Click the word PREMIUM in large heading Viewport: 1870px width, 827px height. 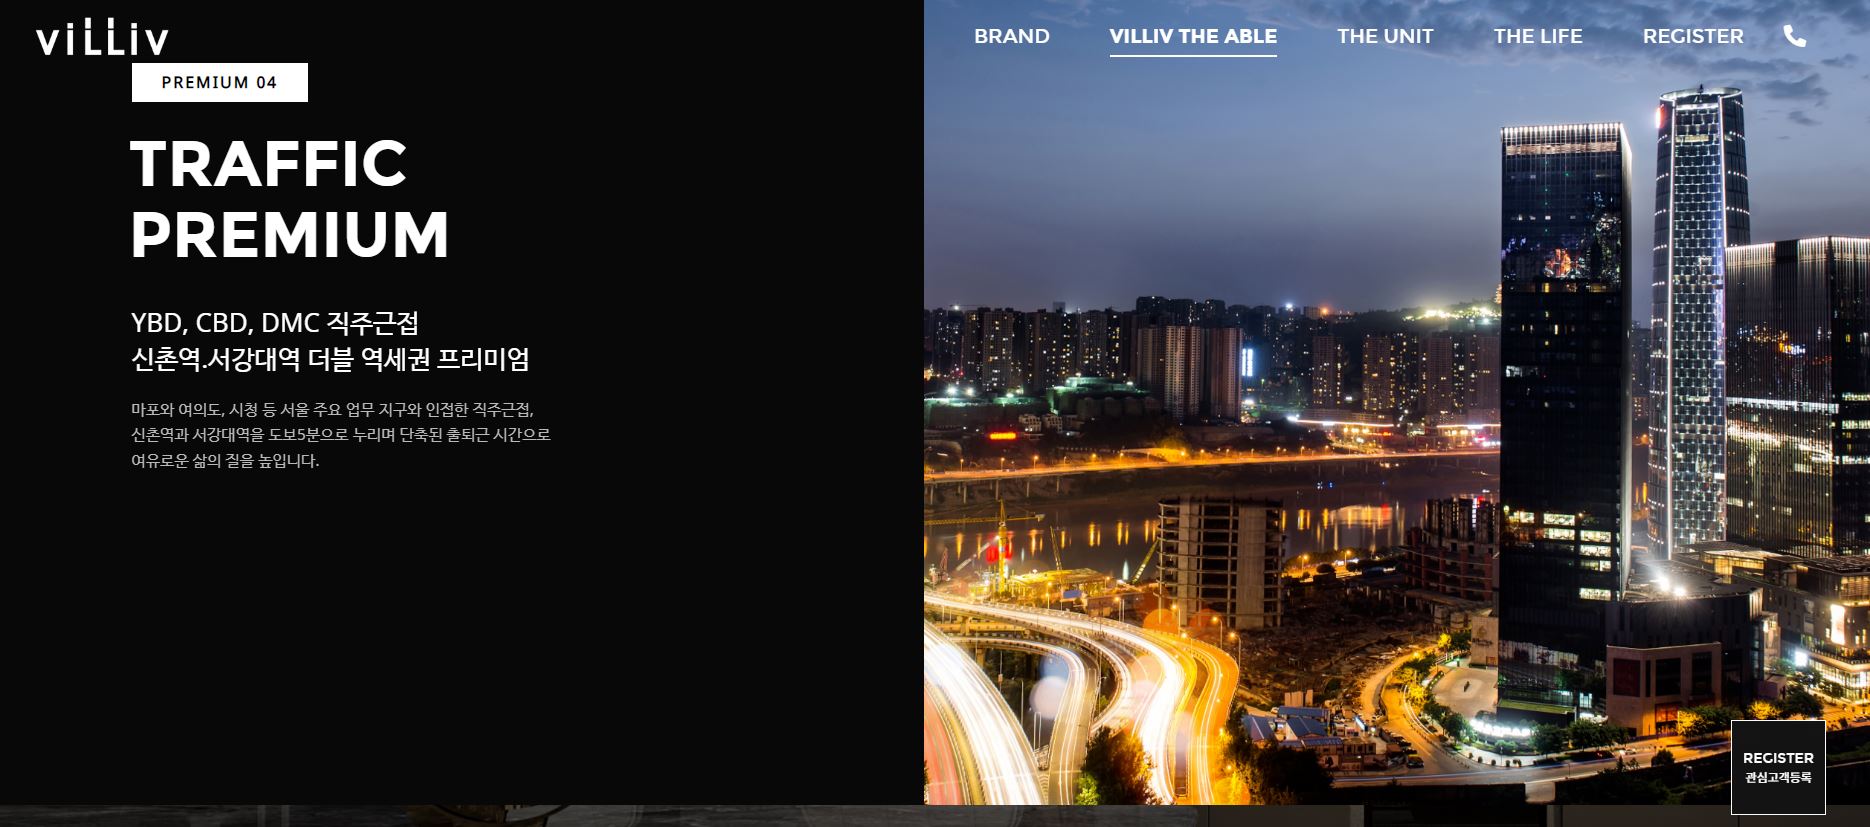(x=290, y=234)
